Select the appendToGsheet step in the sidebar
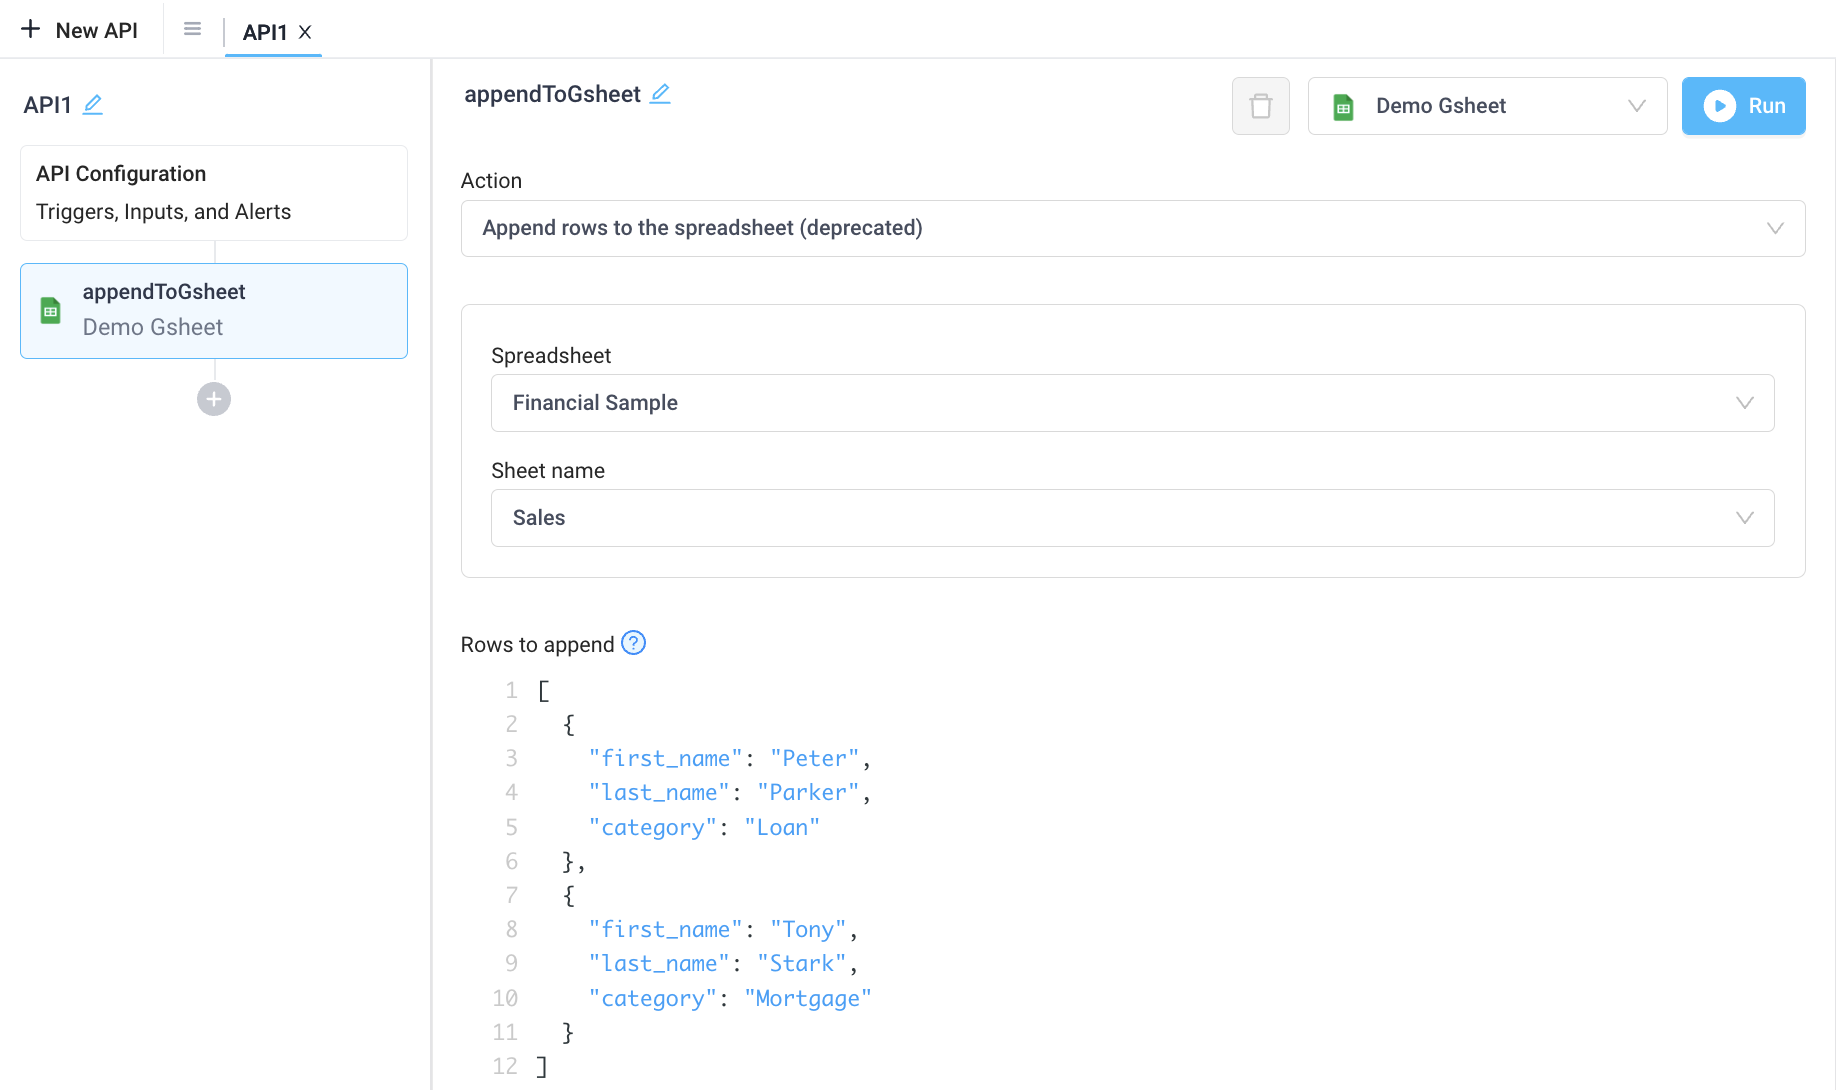The width and height of the screenshot is (1836, 1090). (213, 310)
